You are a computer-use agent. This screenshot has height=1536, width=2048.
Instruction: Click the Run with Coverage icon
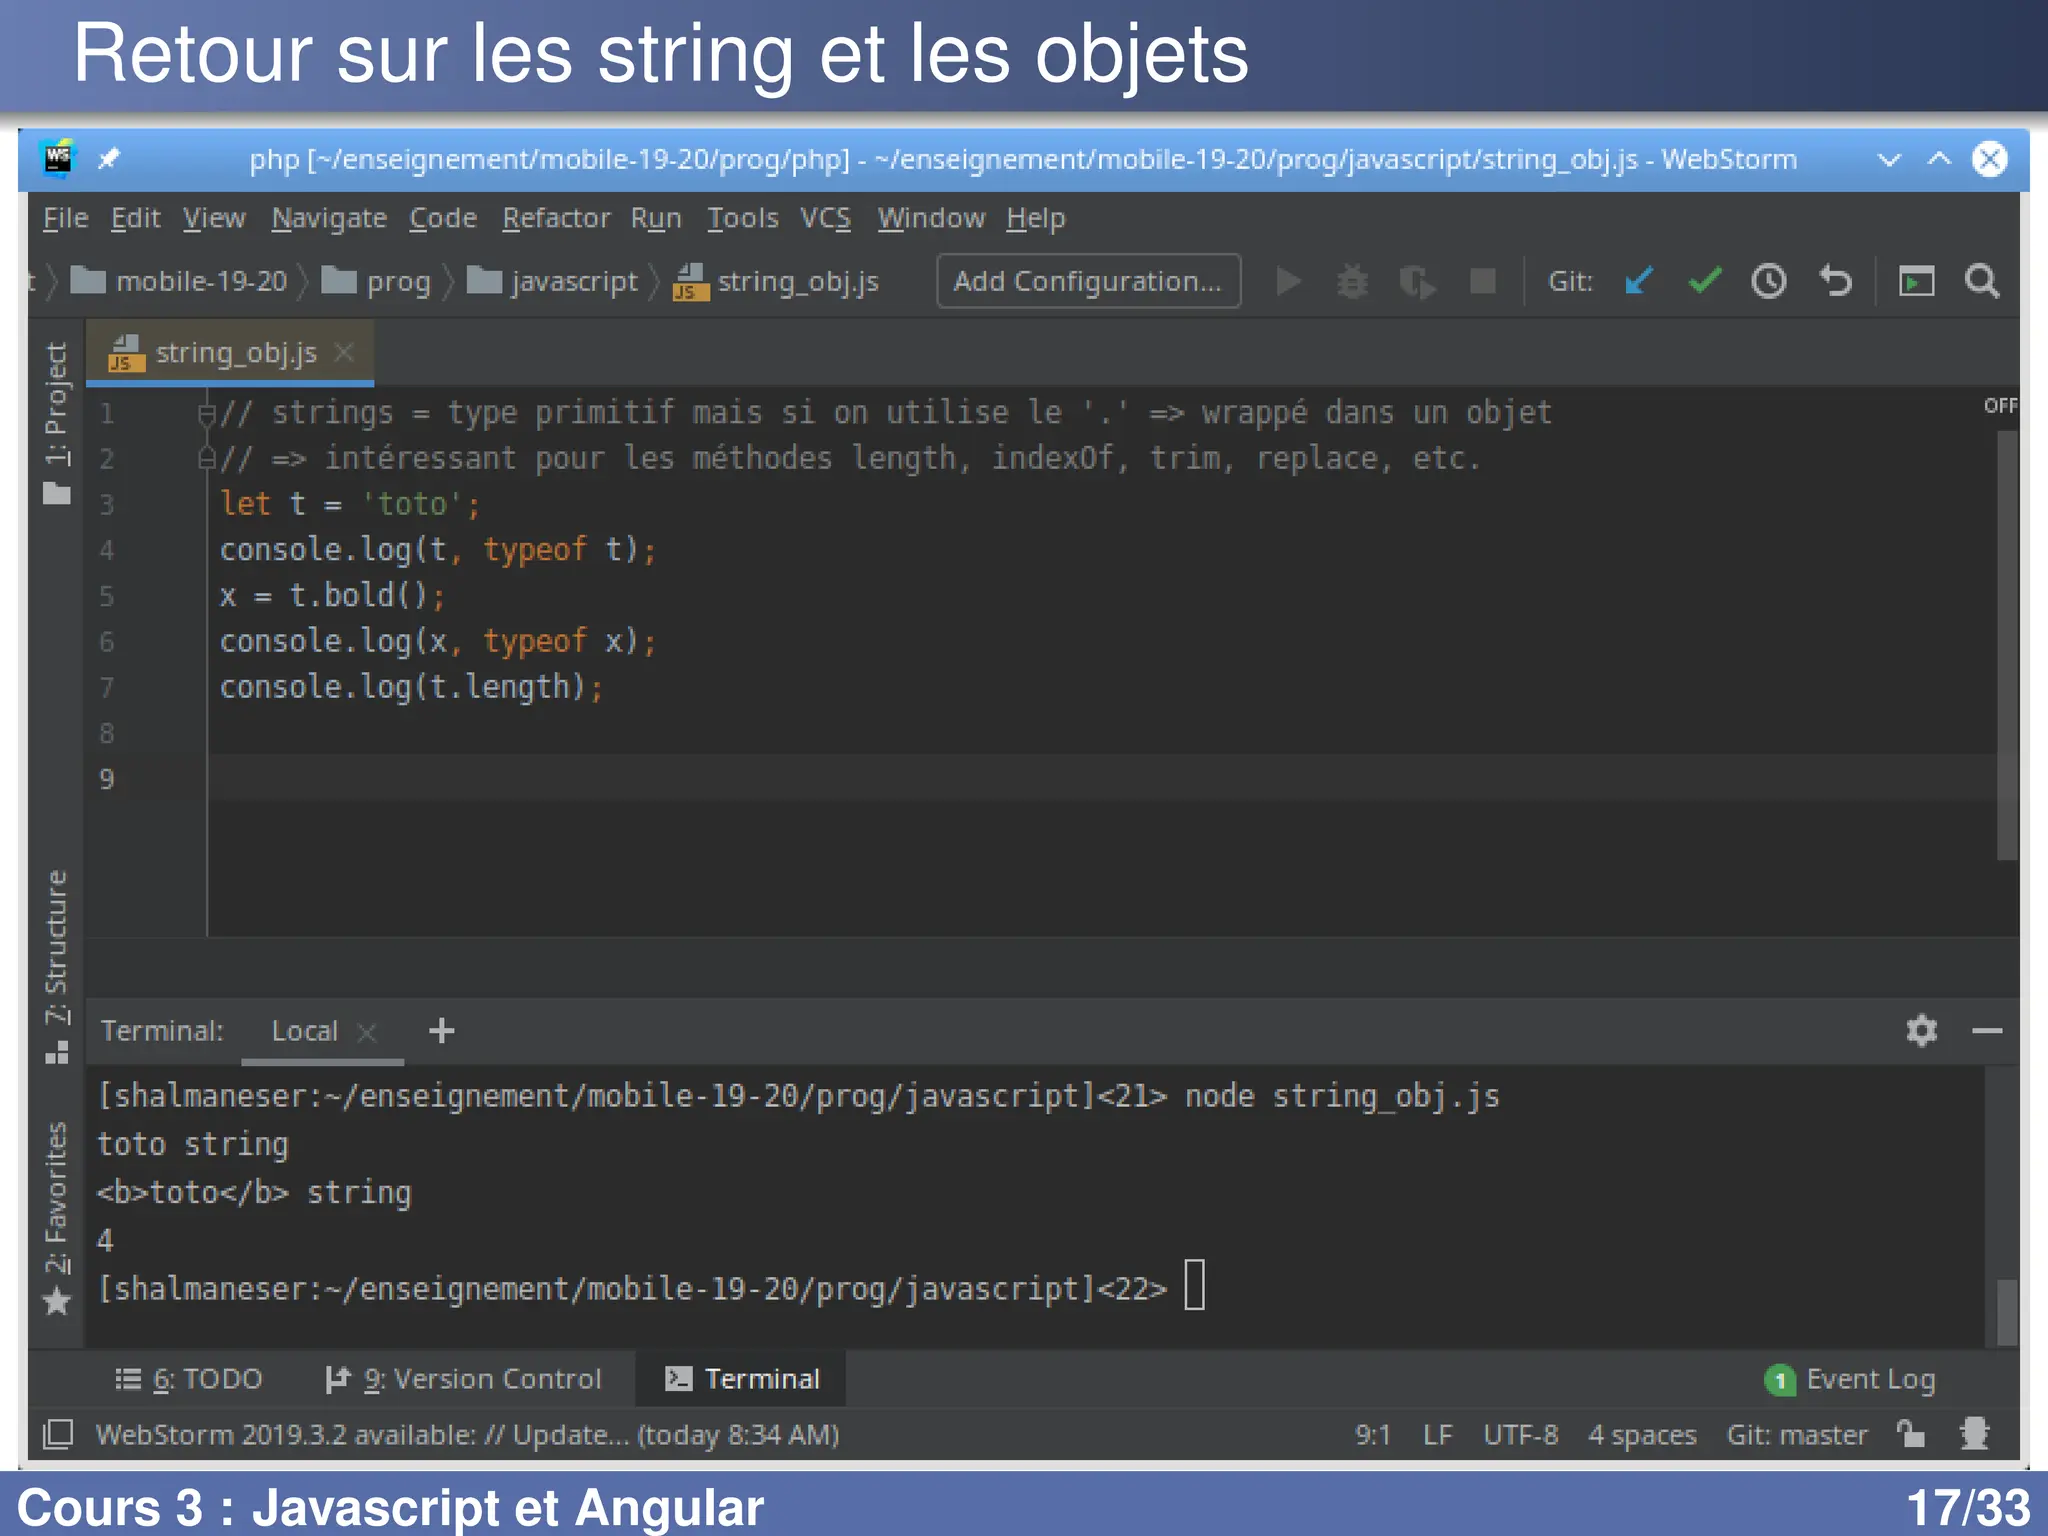pyautogui.click(x=1417, y=282)
